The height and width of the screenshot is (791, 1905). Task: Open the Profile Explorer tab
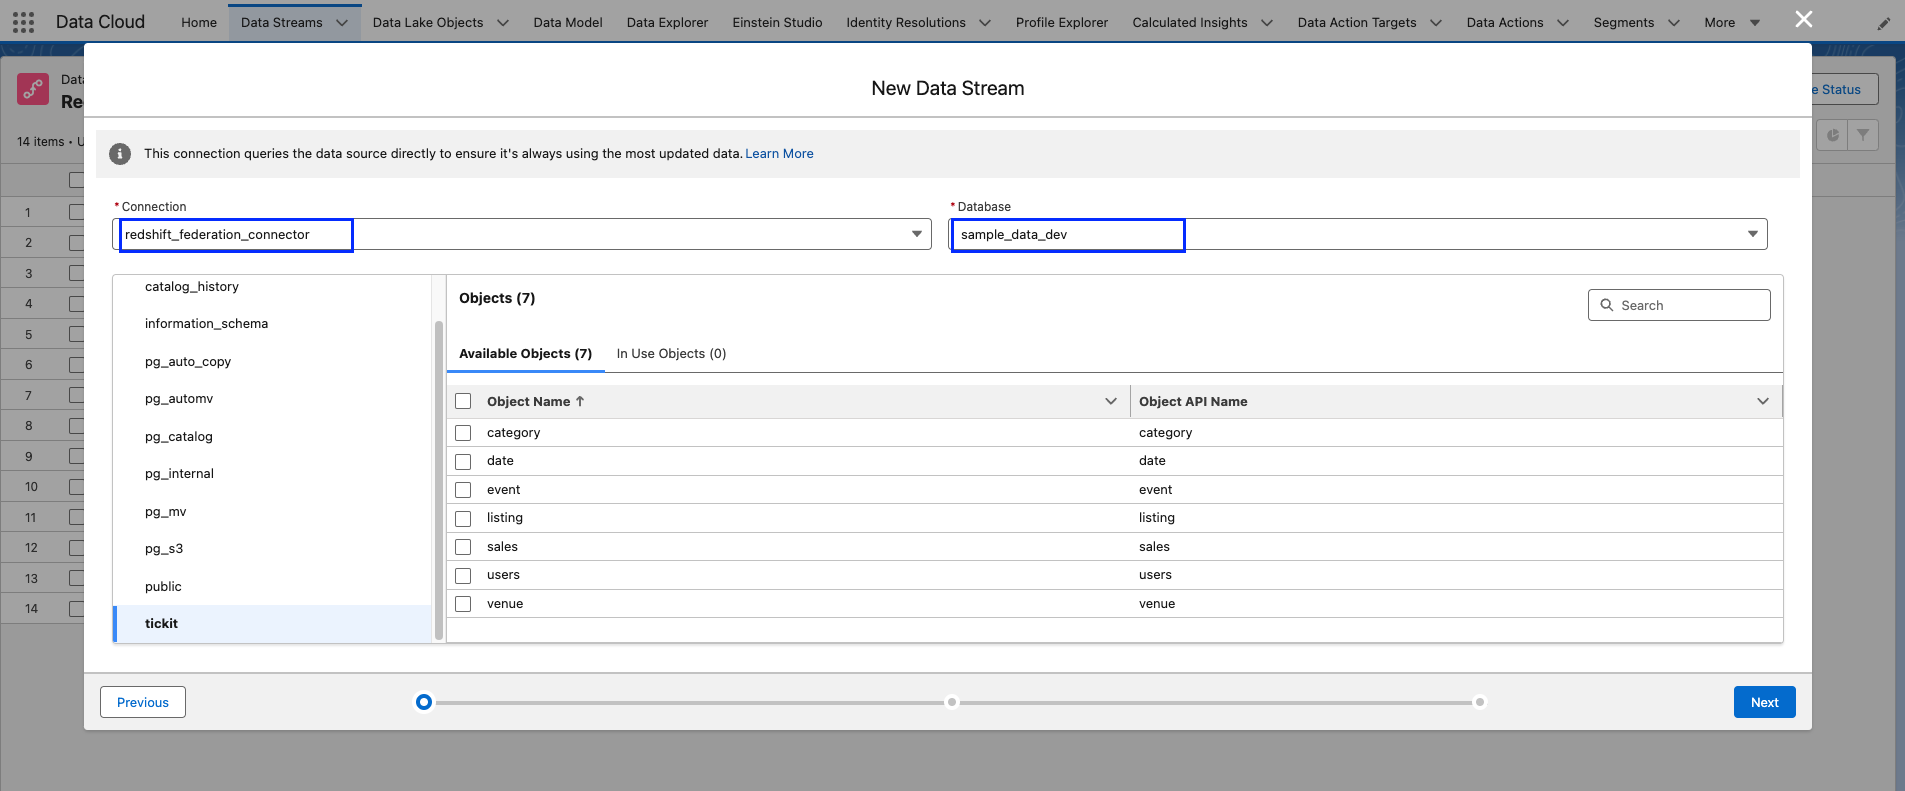click(1062, 22)
